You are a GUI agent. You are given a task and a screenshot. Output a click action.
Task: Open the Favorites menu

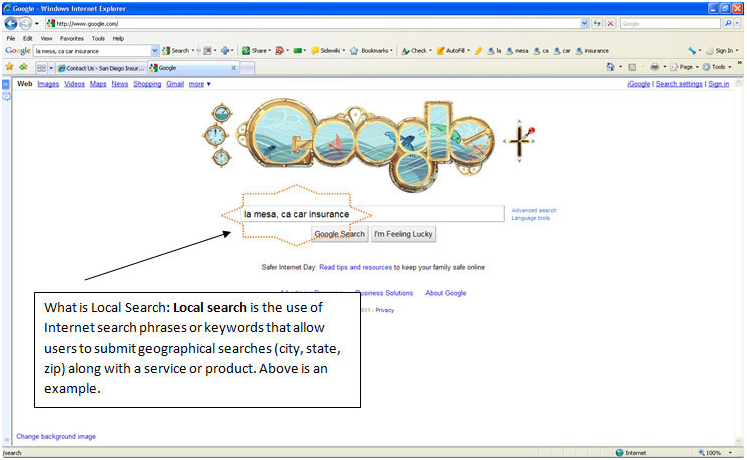tap(71, 39)
